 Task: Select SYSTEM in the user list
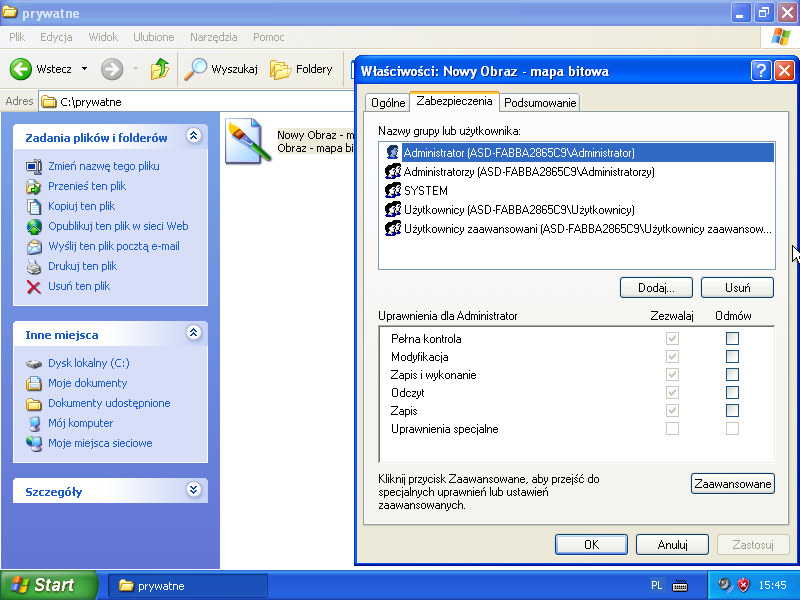pos(425,190)
